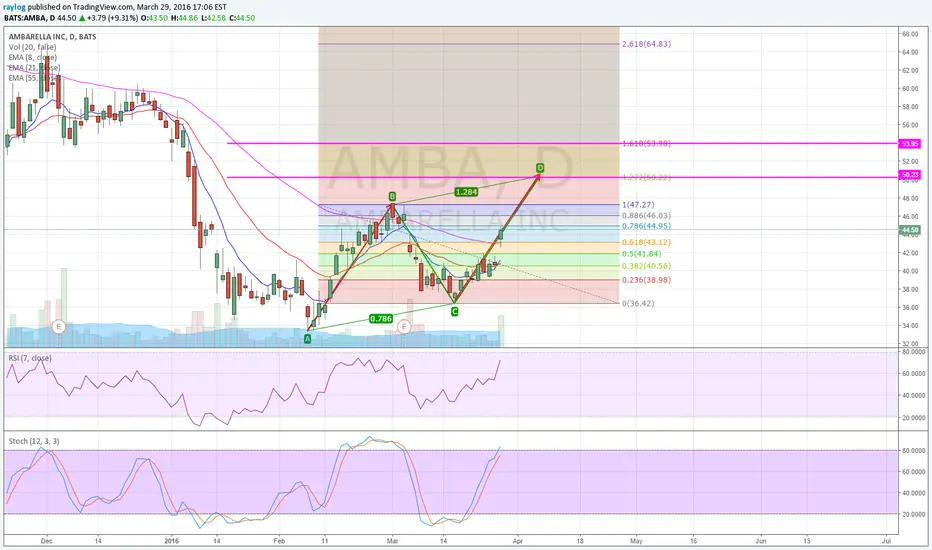Viewport: 932px width, 550px height.
Task: Click the 0.618(43.12) Fibonacci label
Action: 647,243
